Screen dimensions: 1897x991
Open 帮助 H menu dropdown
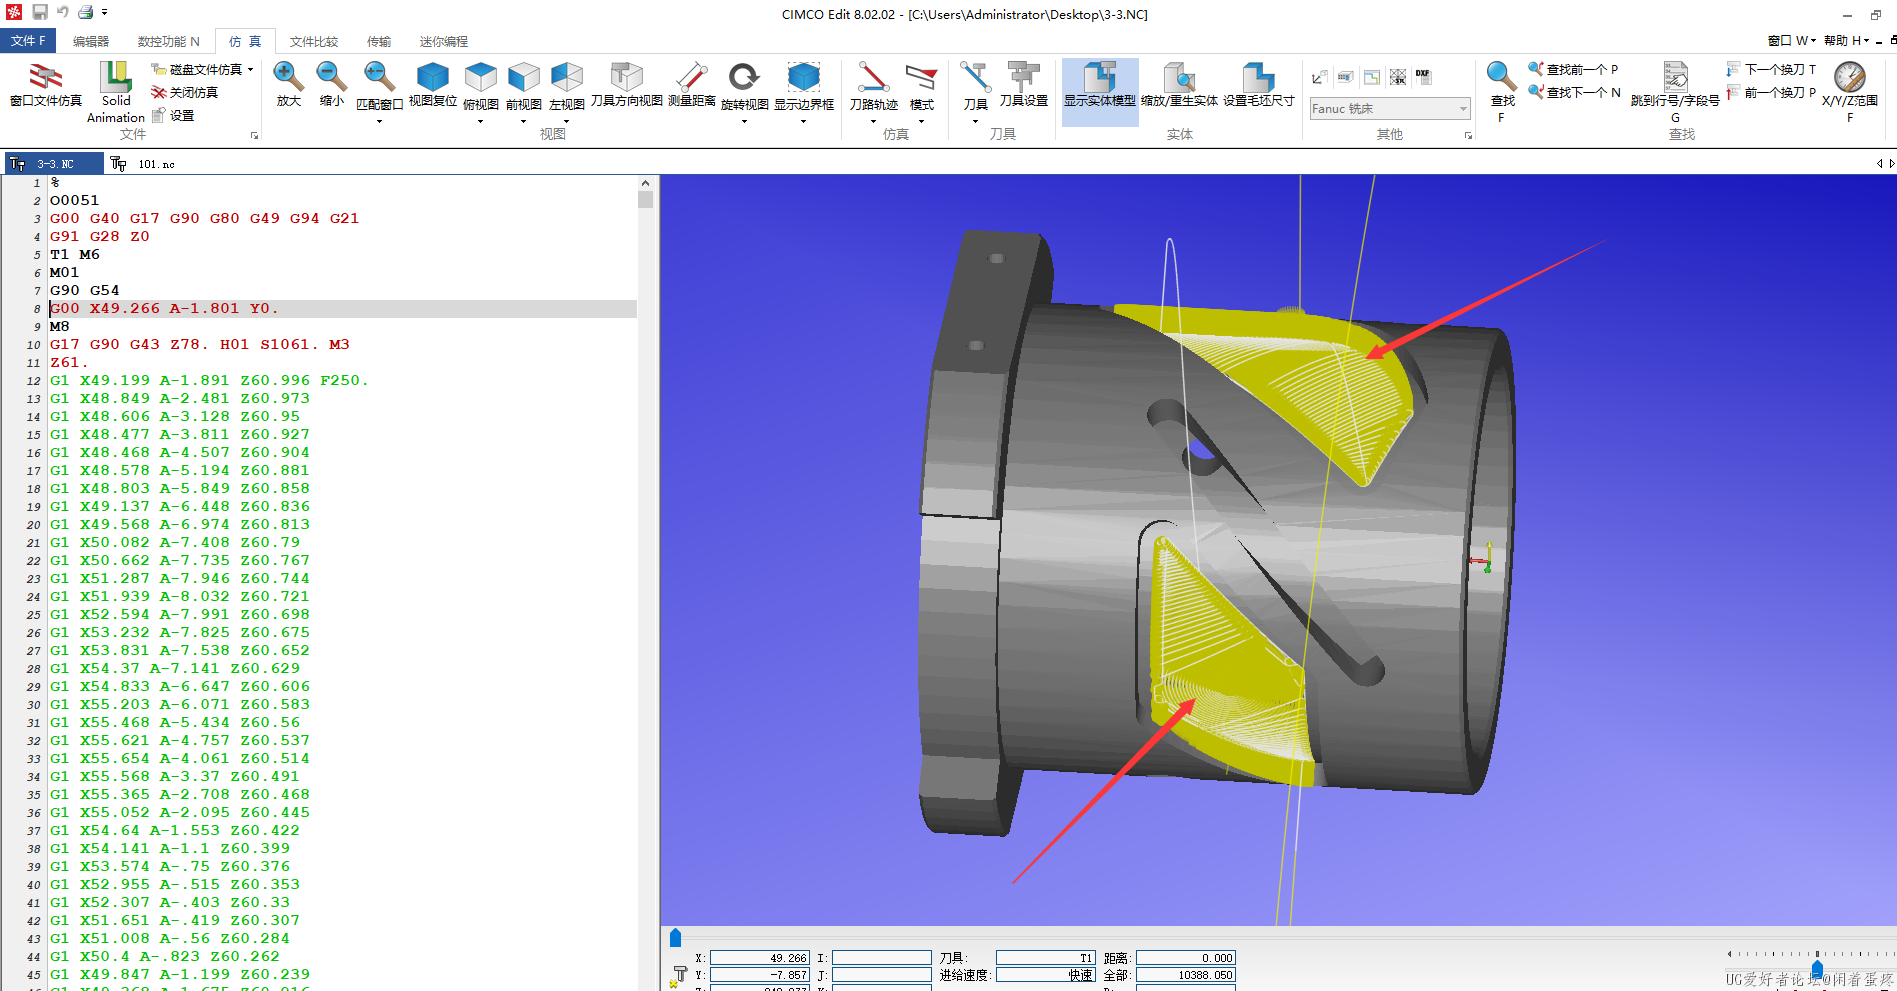coord(1846,40)
